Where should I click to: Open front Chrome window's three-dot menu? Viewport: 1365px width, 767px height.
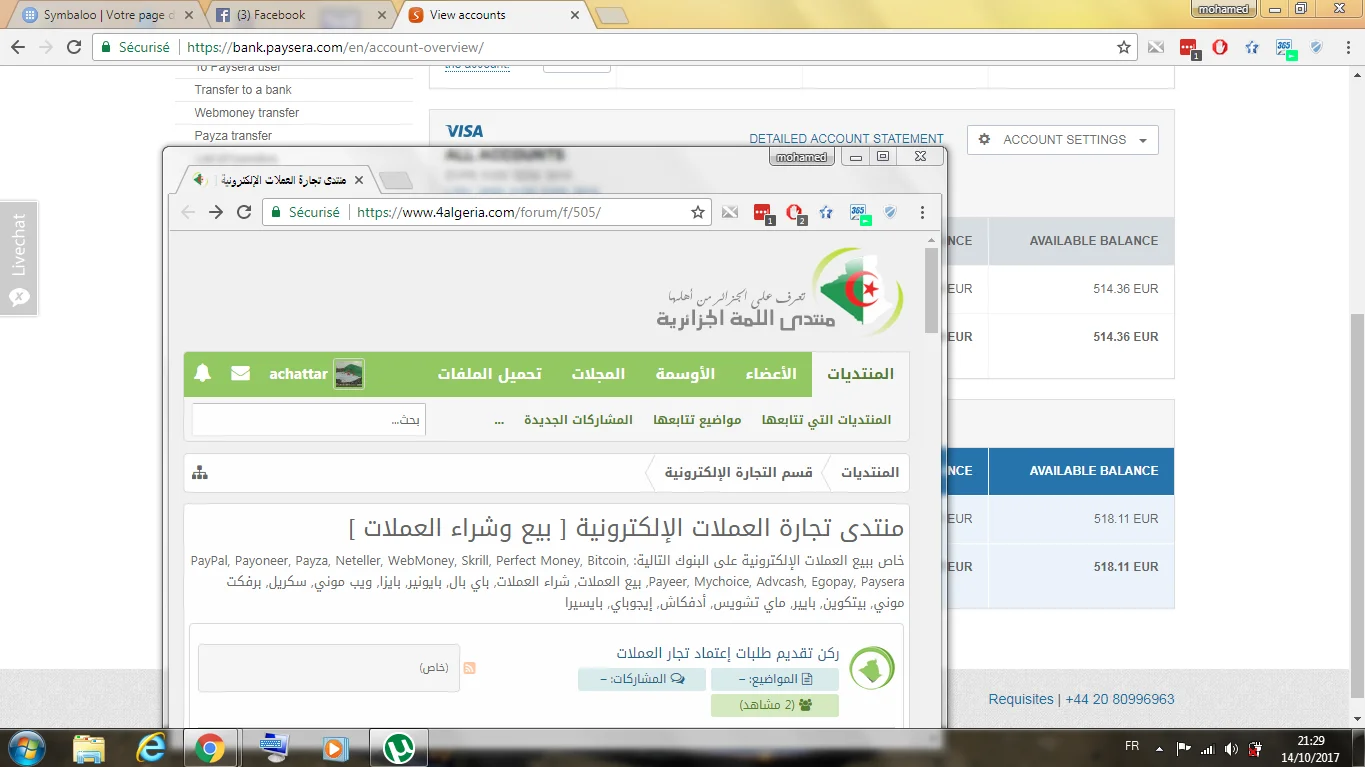click(x=922, y=212)
